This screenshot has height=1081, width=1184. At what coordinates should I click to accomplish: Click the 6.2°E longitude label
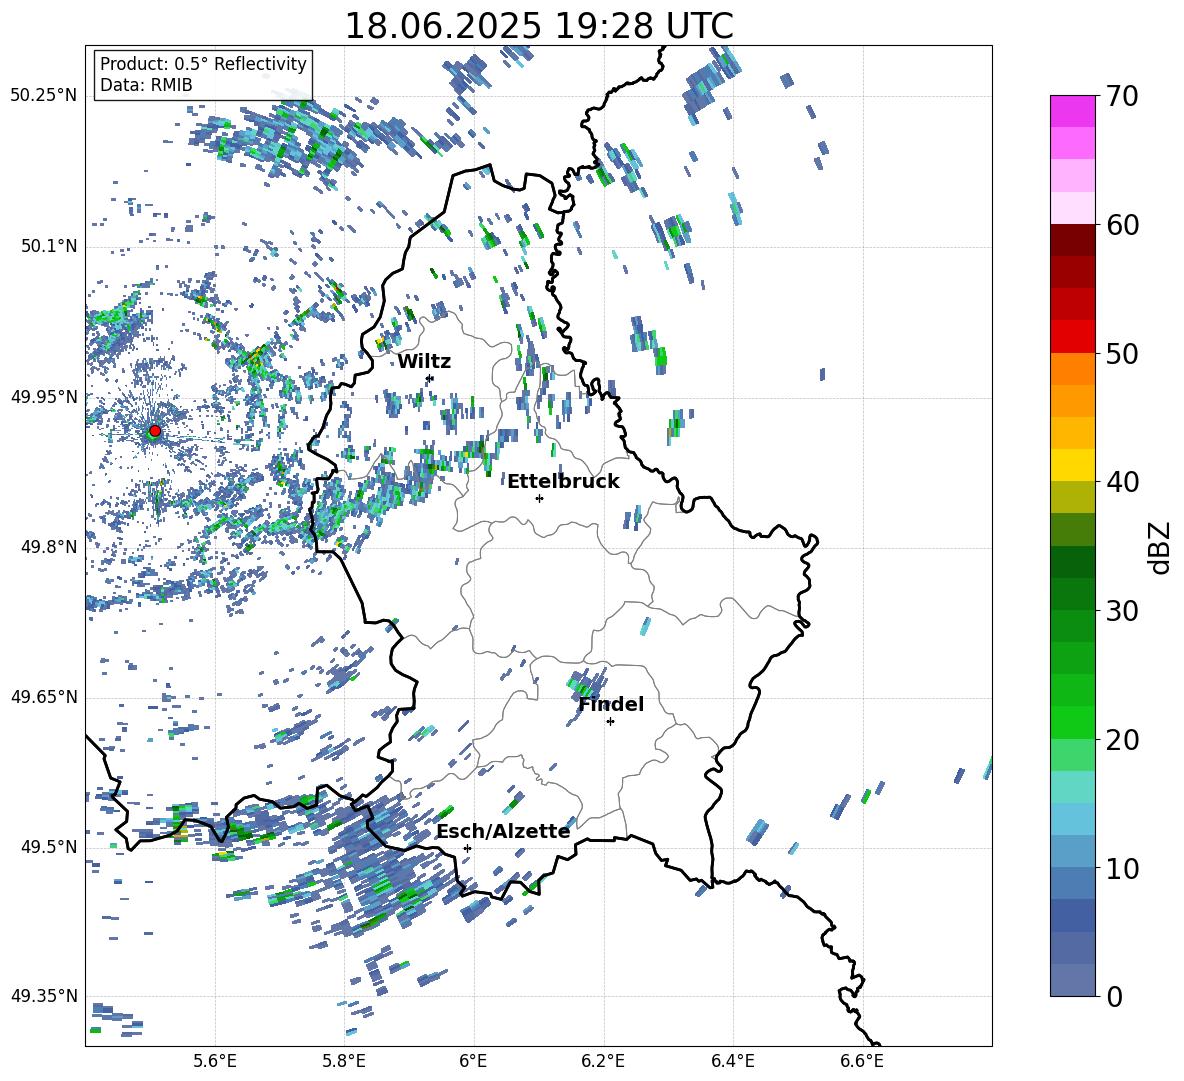603,1061
